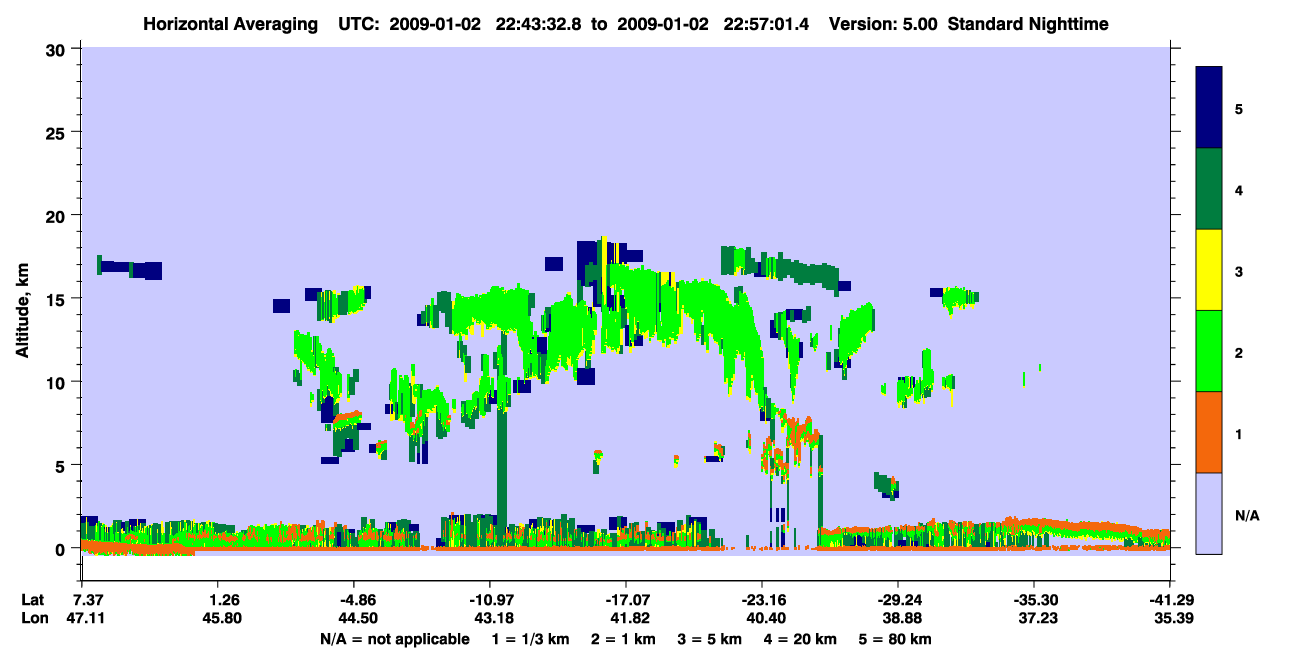Viewport: 1300px width, 667px height.
Task: Click the longitude value 37.23
Action: pos(1037,619)
